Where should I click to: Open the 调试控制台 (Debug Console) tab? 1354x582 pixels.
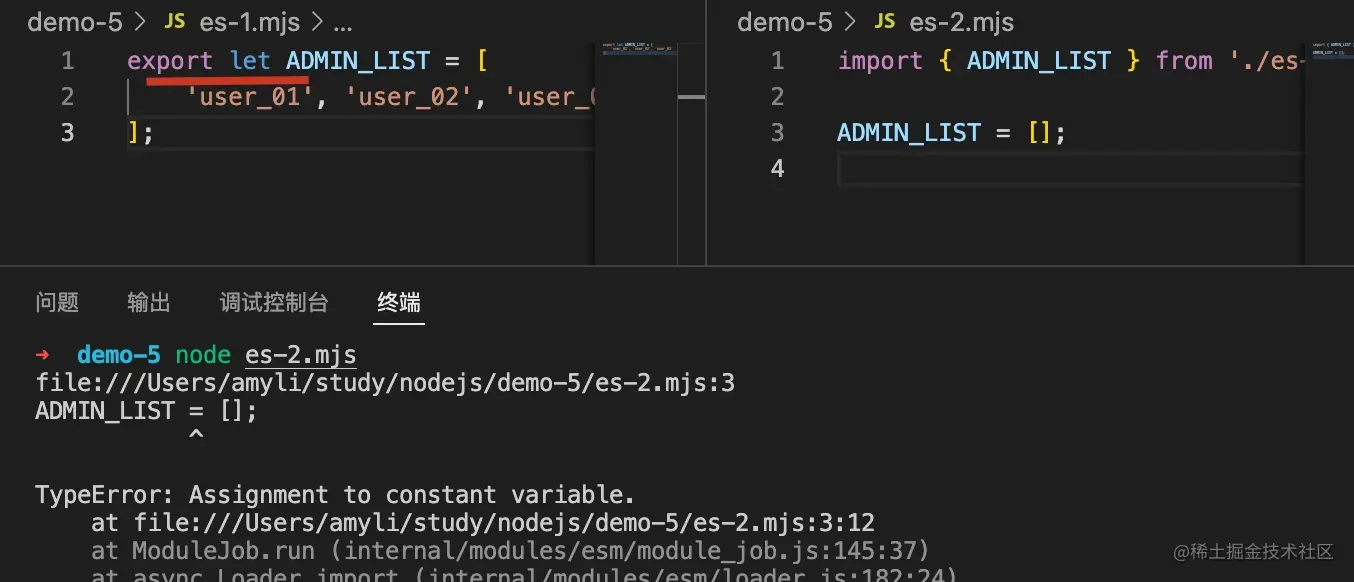(273, 302)
